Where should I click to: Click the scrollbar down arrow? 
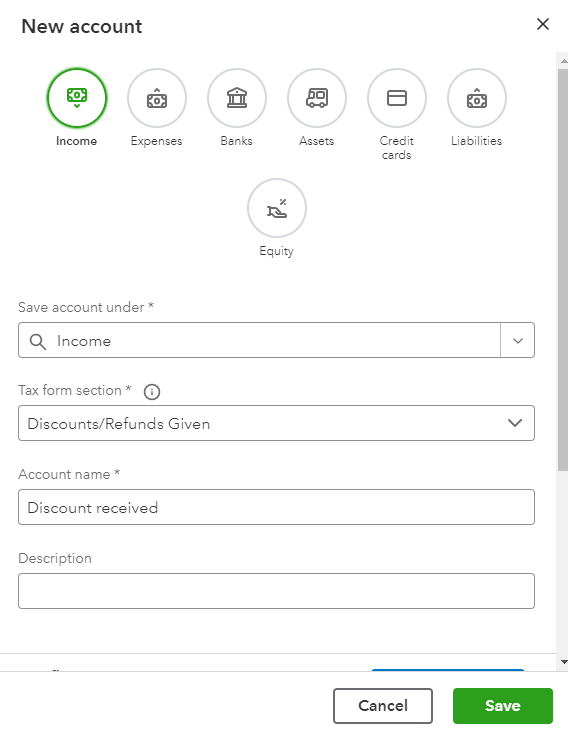(563, 662)
